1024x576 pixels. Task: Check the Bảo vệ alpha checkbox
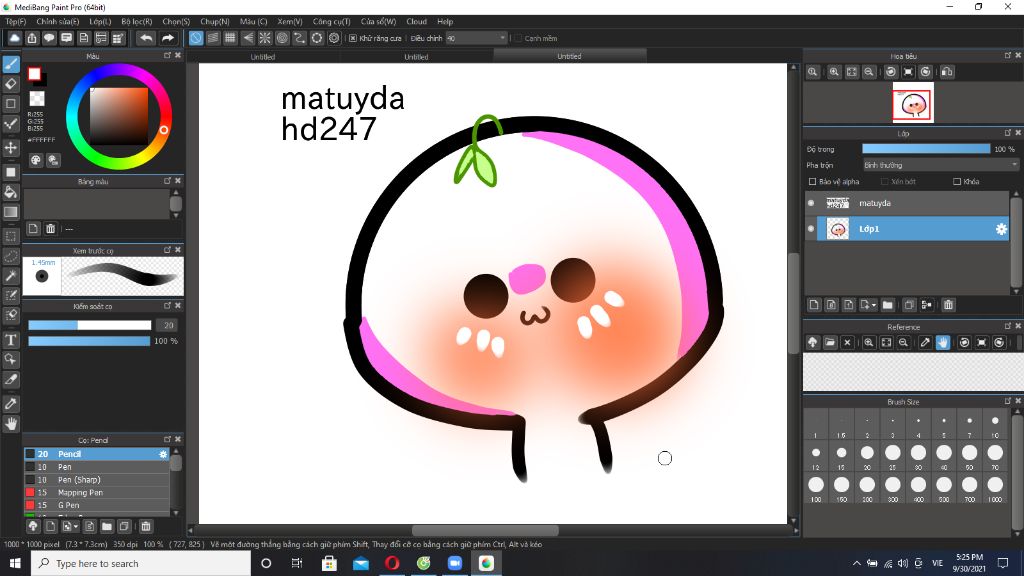pos(812,182)
